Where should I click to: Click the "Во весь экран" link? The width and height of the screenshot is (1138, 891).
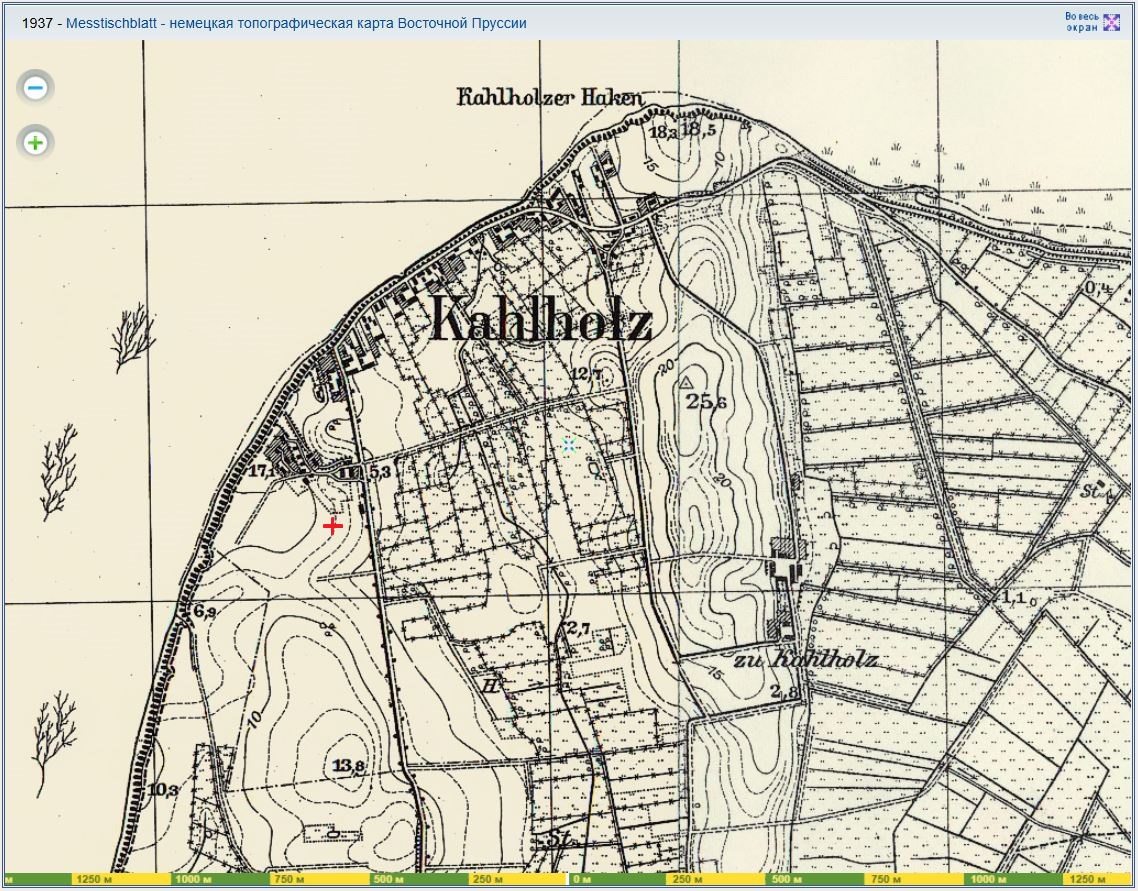pyautogui.click(x=1081, y=23)
